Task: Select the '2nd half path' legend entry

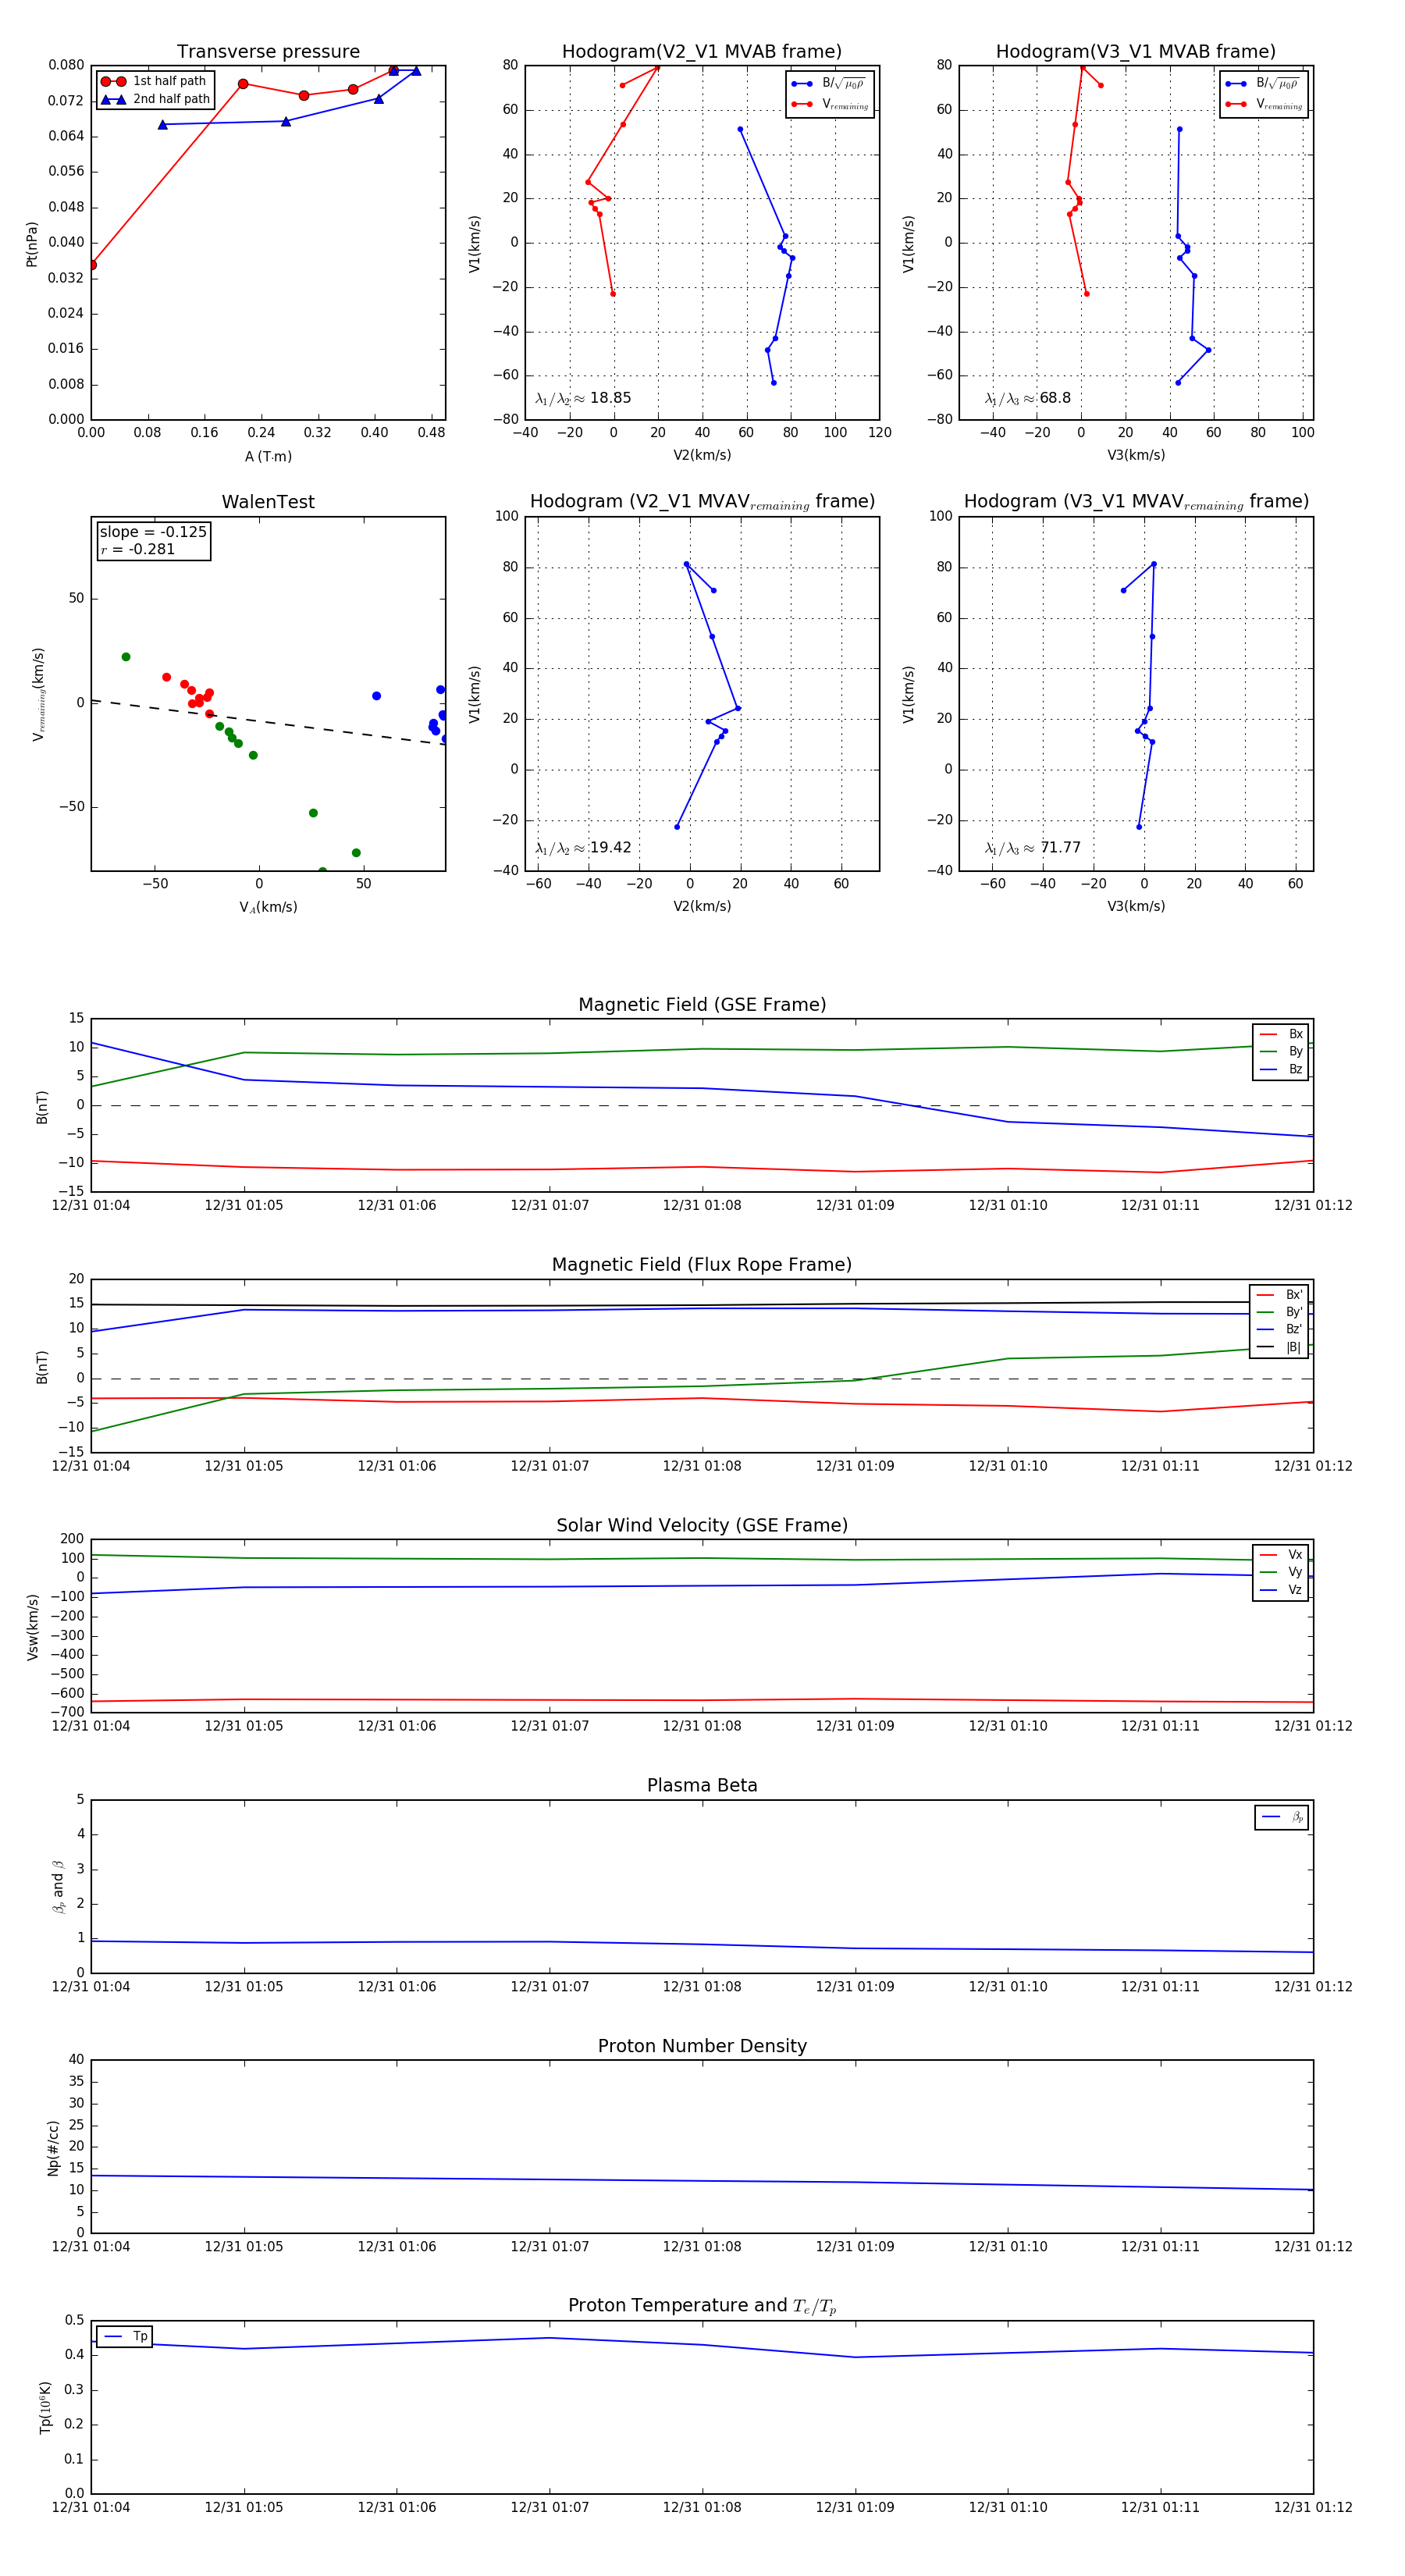Action: 155,99
